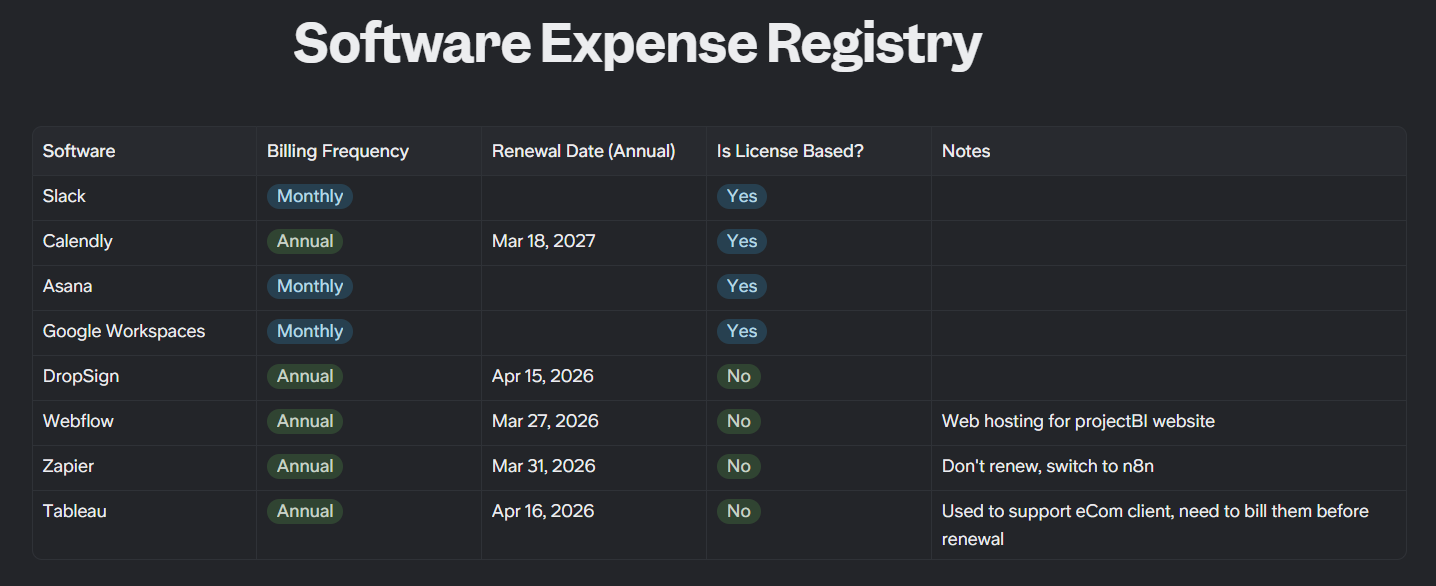Click the No license tag for Zapier
Screen dimensions: 1436x586
point(739,466)
